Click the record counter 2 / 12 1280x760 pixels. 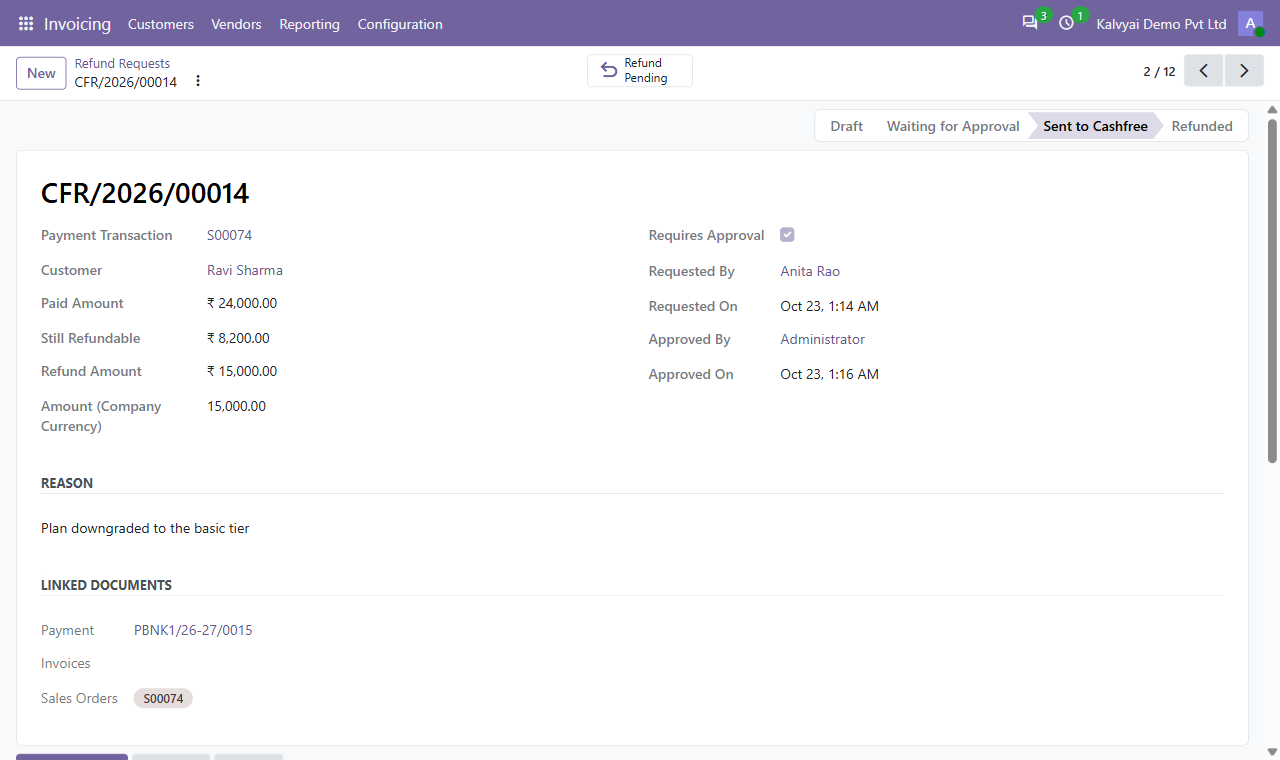pos(1160,71)
